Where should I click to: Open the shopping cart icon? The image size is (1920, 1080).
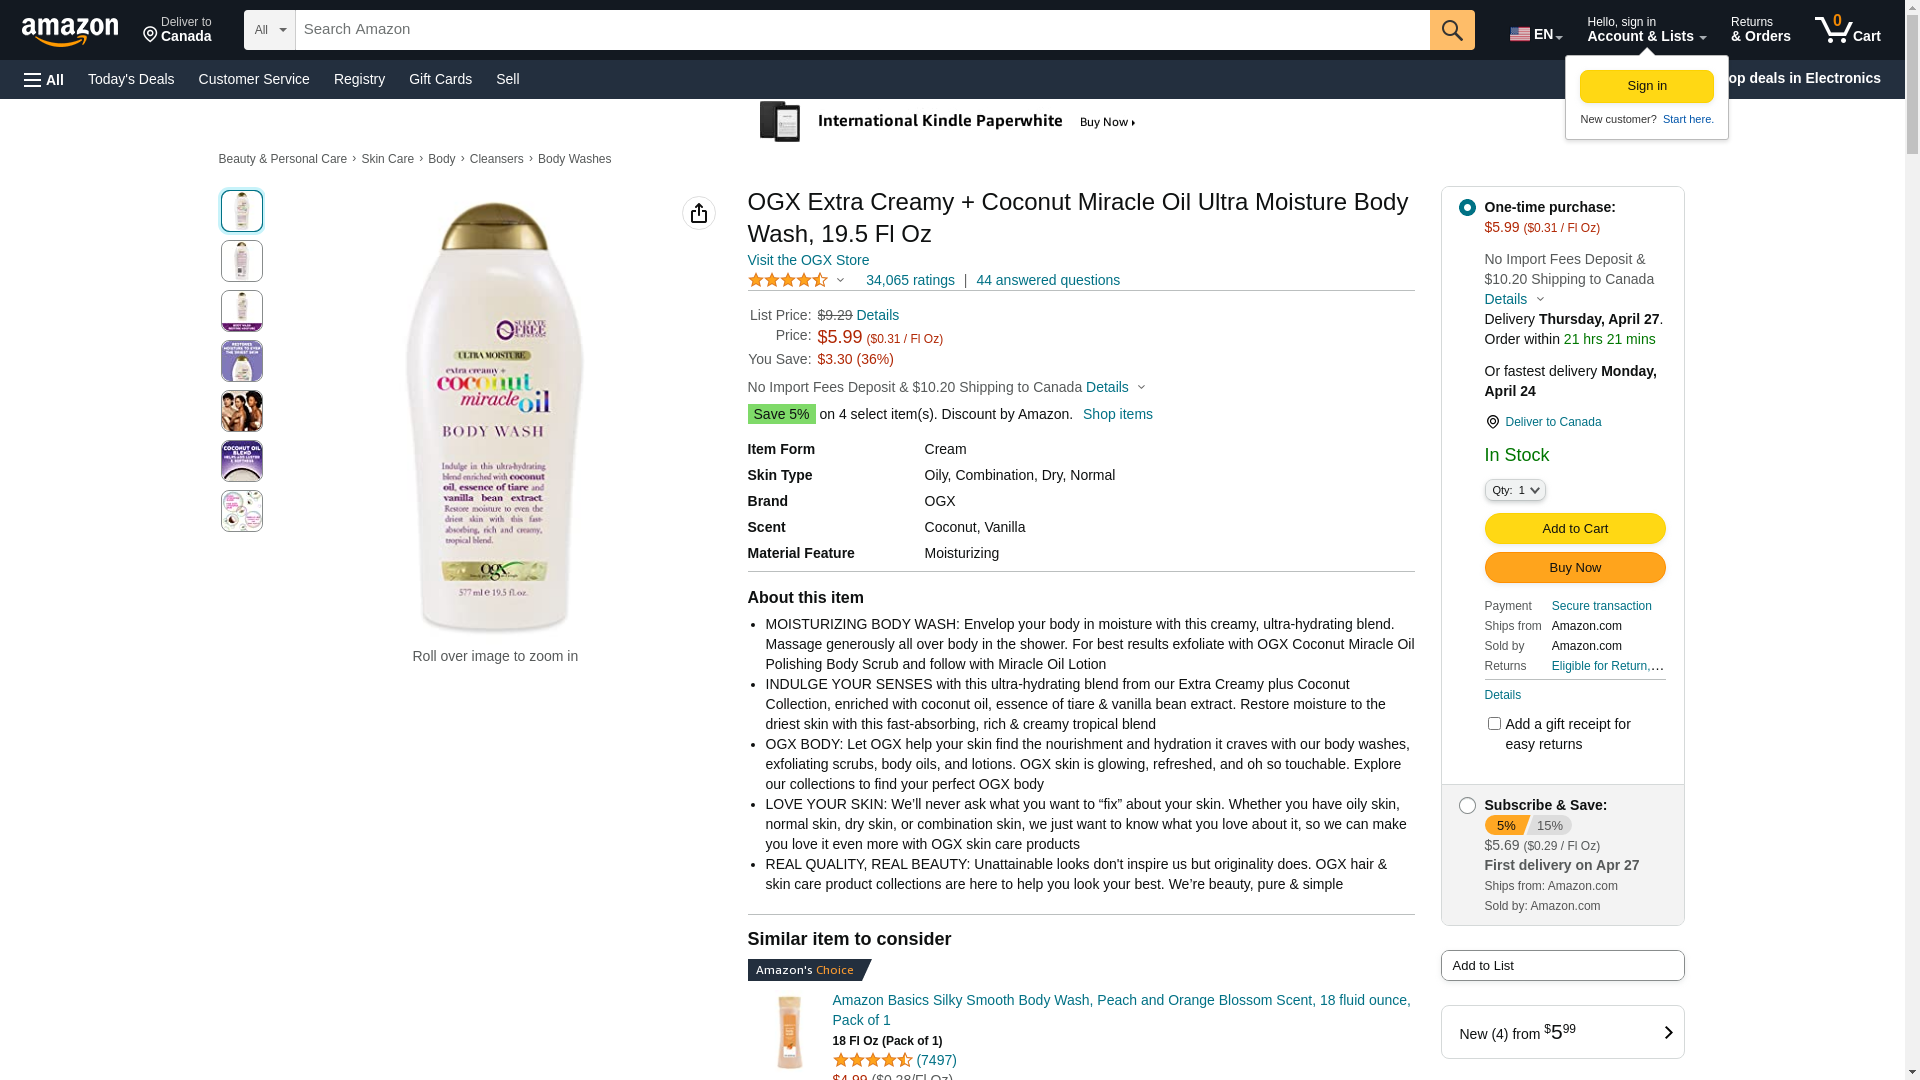pos(1847,30)
